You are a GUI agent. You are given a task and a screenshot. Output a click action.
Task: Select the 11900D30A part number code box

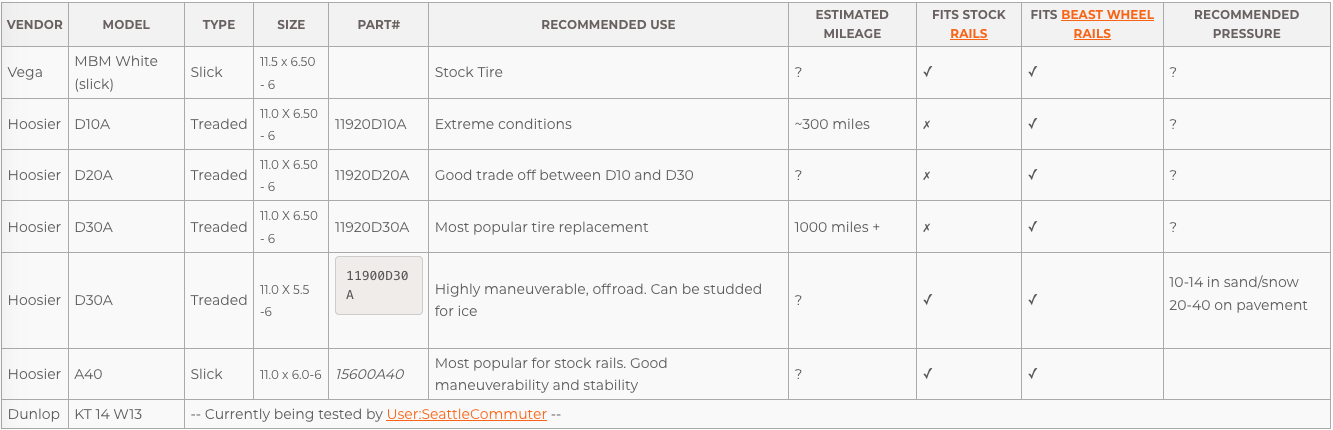point(379,285)
